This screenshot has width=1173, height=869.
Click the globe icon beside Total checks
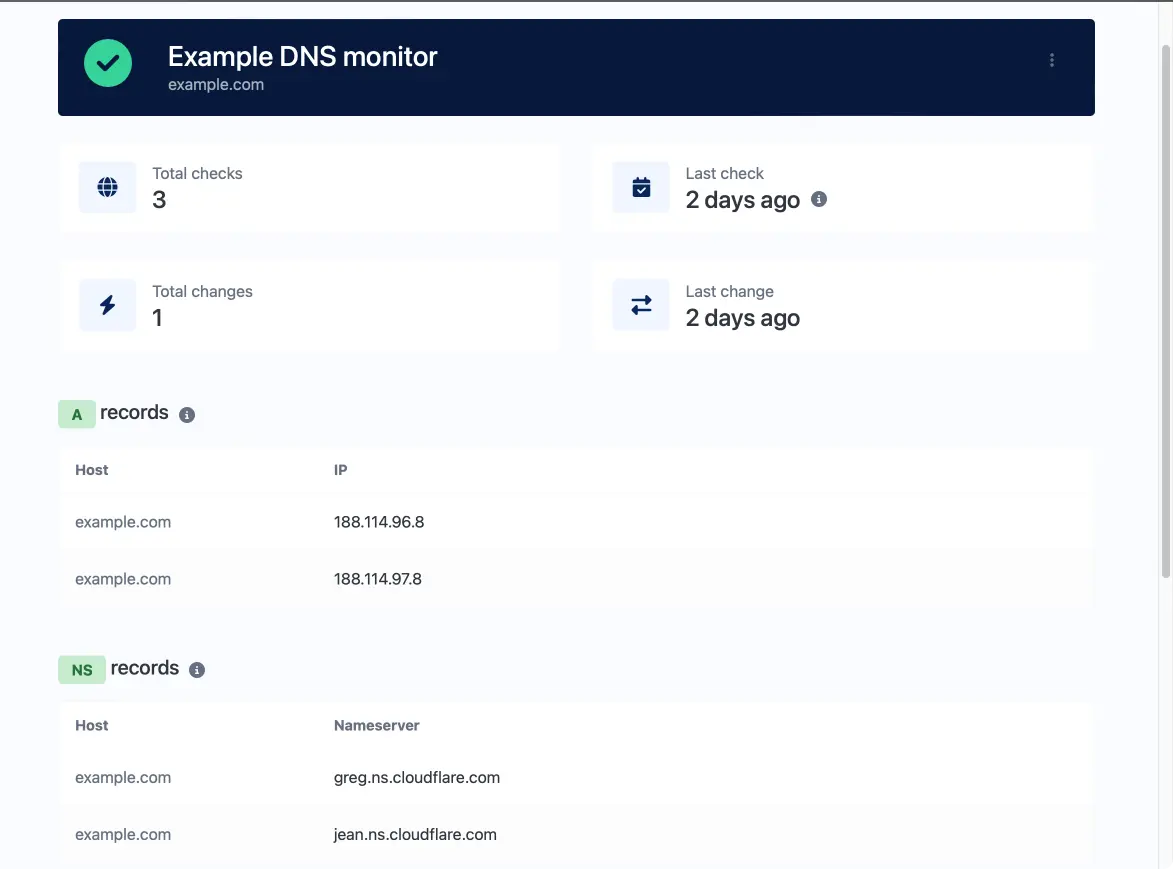click(108, 188)
